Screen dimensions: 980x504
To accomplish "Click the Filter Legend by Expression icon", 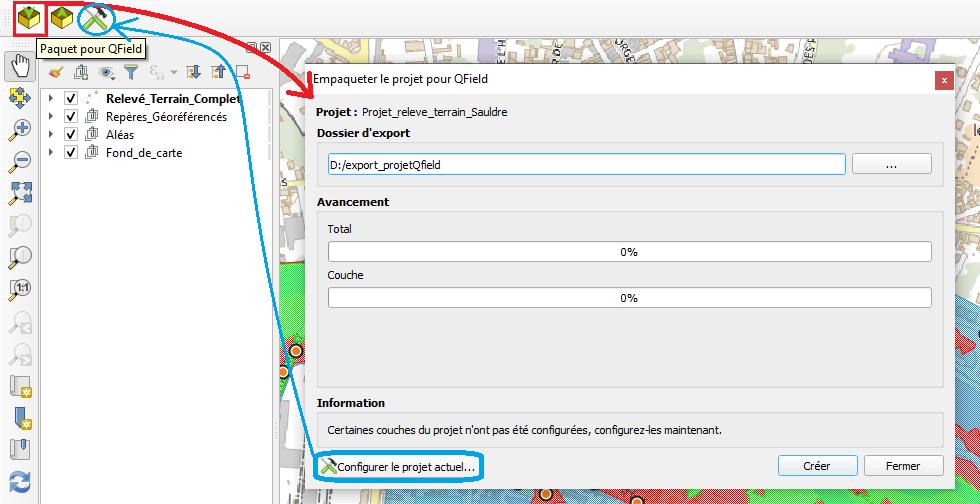I will pyautogui.click(x=156, y=73).
